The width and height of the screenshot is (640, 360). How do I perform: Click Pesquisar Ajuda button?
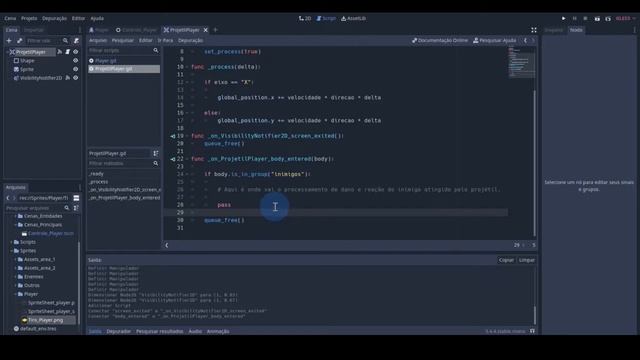494,40
